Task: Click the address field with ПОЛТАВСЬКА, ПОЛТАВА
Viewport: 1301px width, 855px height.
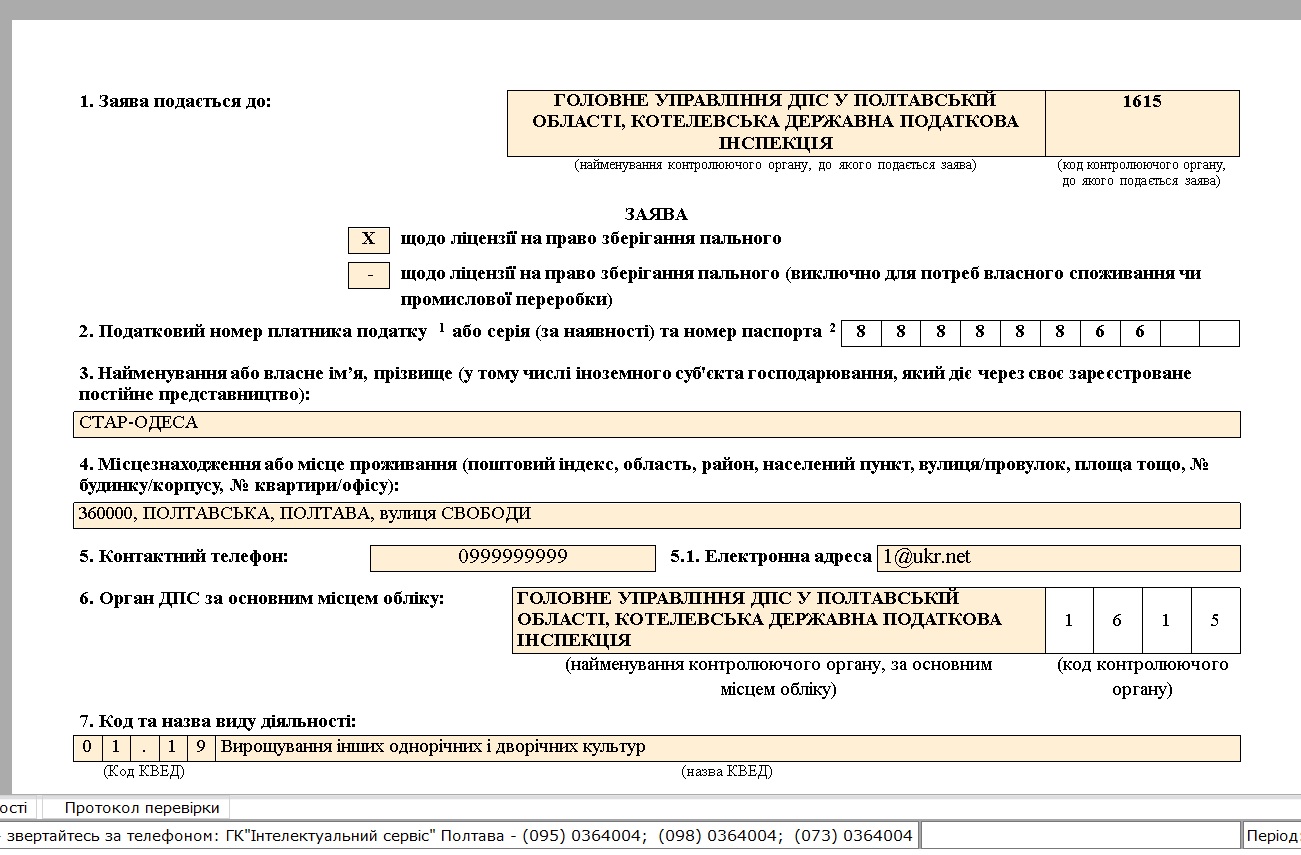Action: pos(656,515)
